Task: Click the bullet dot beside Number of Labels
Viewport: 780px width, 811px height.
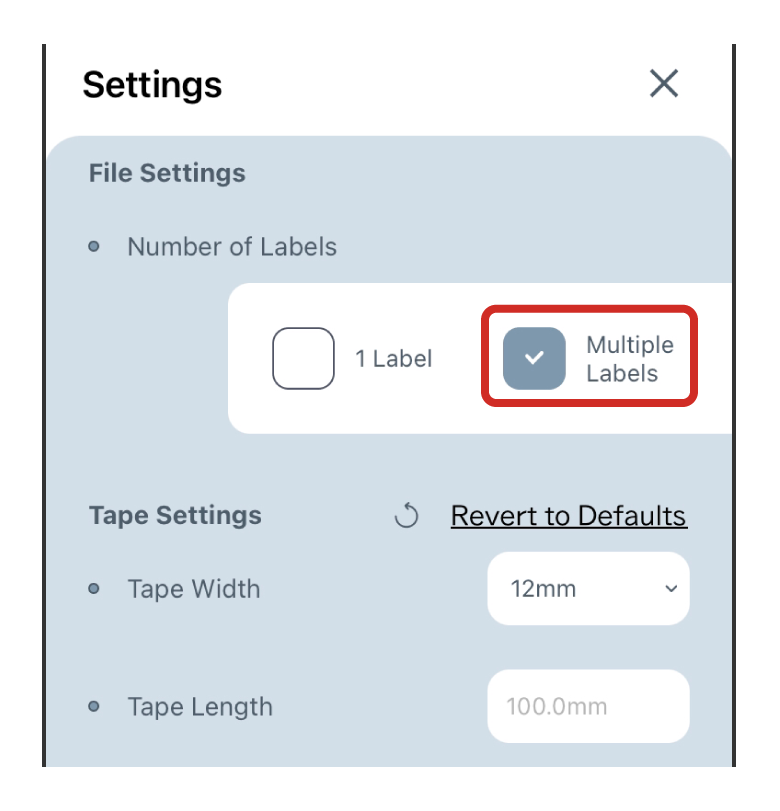Action: [94, 247]
